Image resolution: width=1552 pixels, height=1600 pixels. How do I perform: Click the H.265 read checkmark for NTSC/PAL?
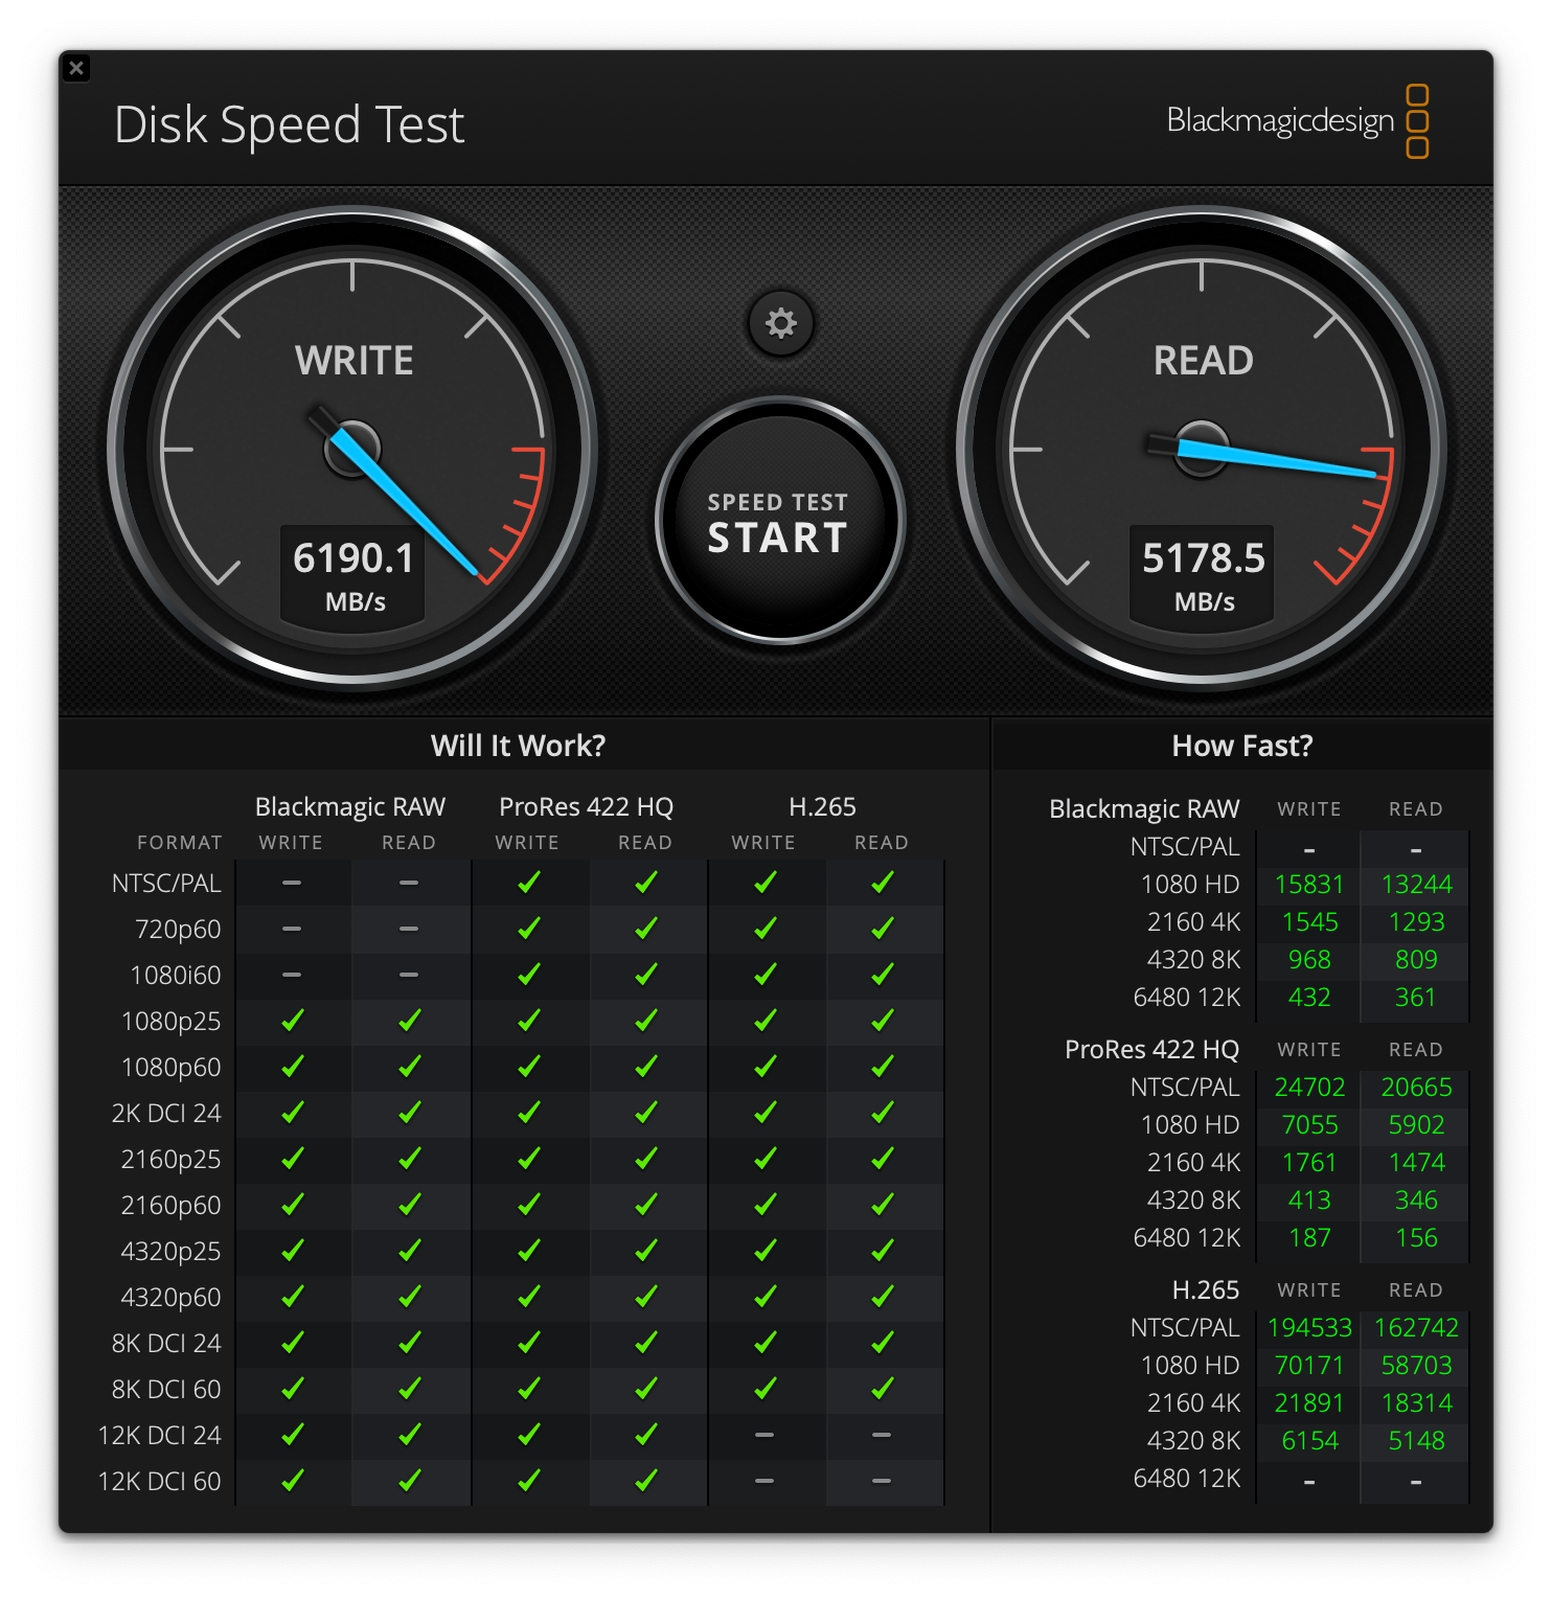click(x=882, y=883)
